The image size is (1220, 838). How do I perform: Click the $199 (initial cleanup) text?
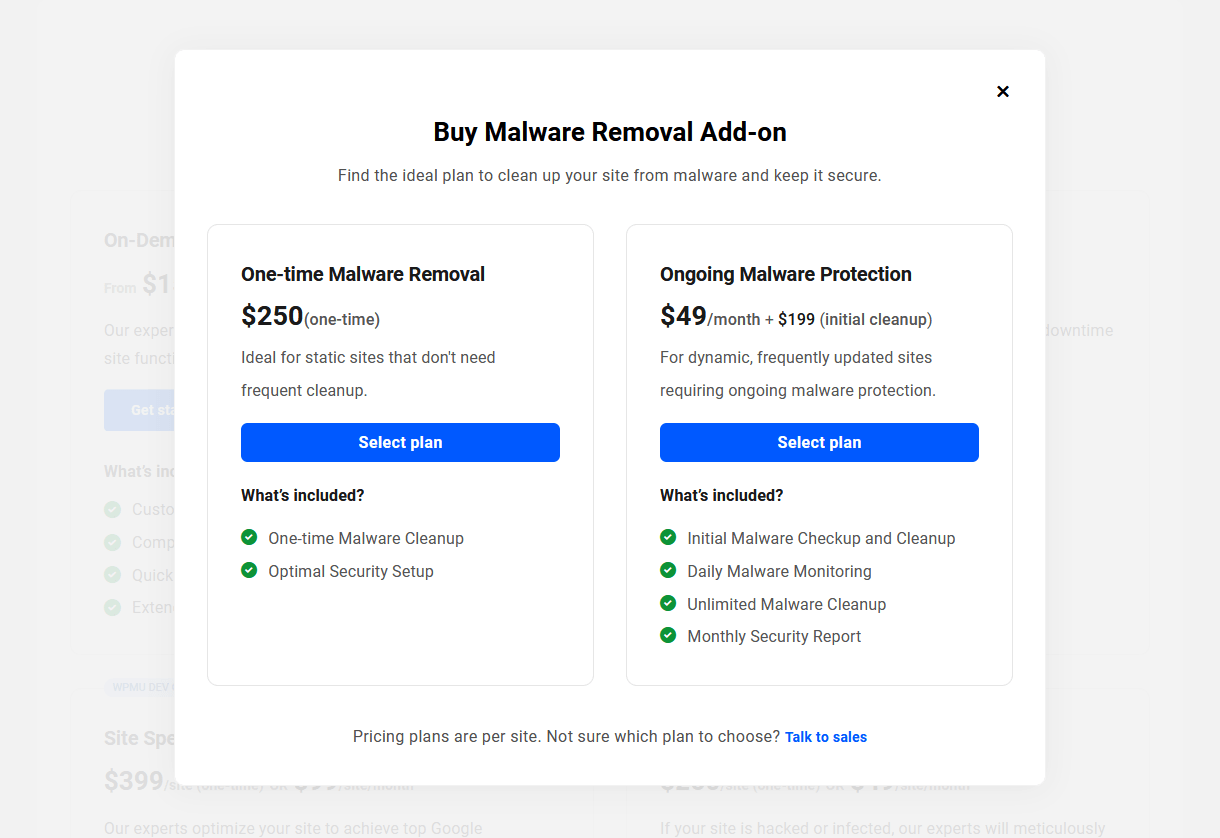(855, 320)
